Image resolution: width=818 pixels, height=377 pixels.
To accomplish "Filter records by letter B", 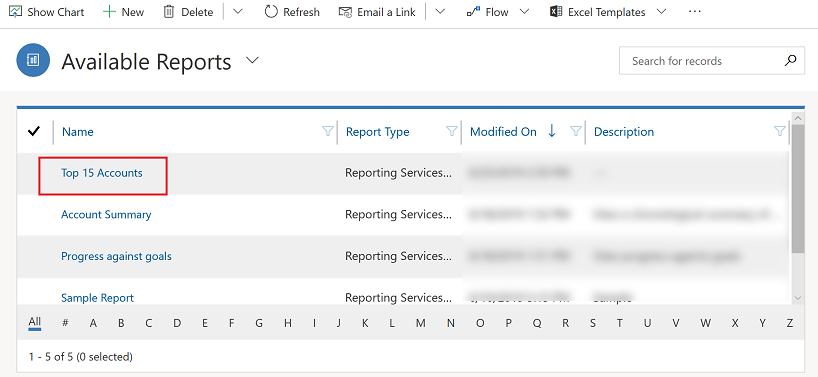I will (121, 323).
